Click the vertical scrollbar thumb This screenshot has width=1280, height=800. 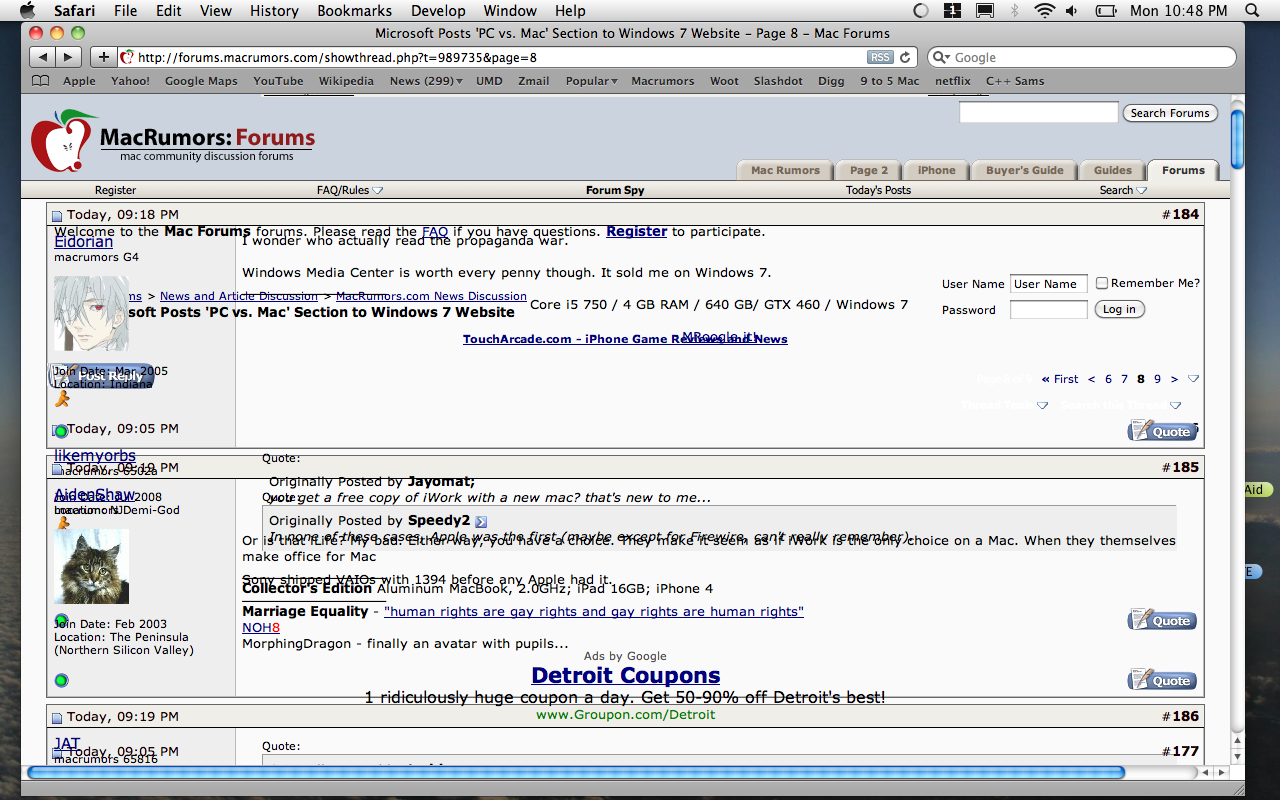click(1237, 139)
